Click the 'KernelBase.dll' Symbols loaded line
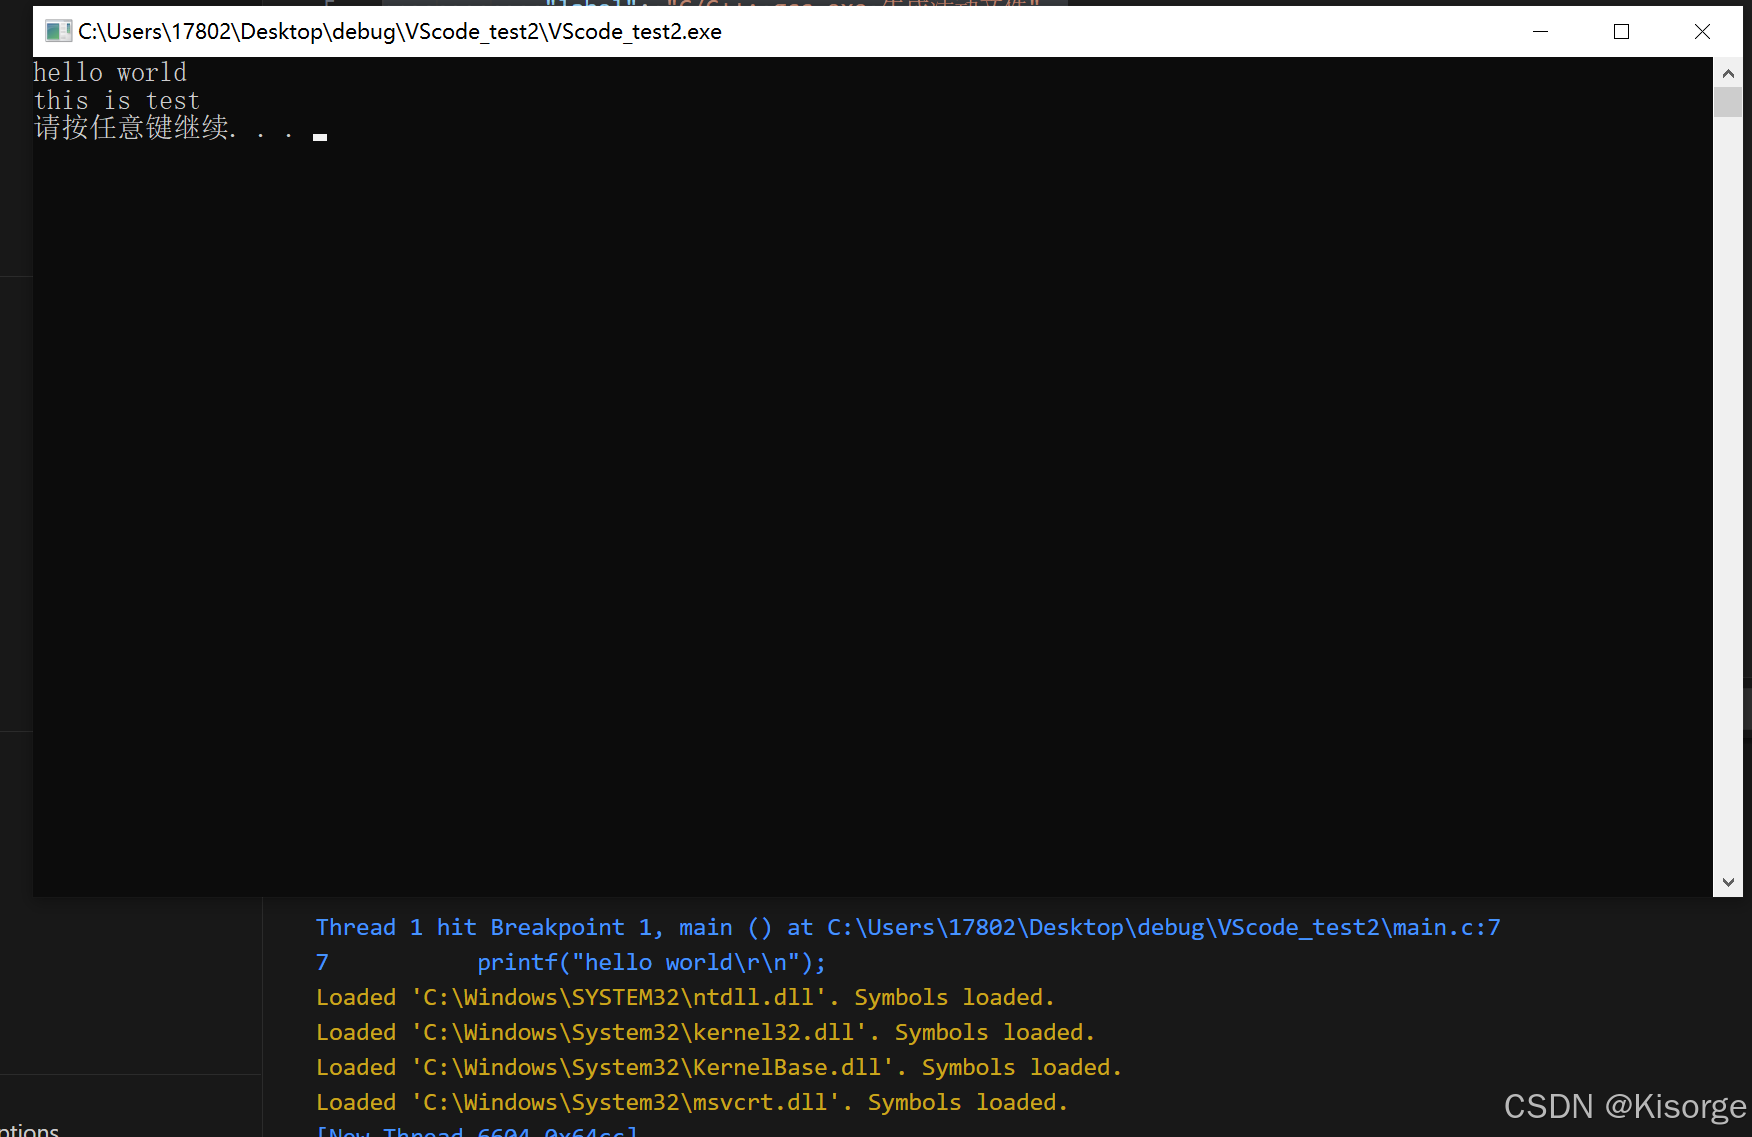The image size is (1752, 1137). pyautogui.click(x=719, y=1067)
